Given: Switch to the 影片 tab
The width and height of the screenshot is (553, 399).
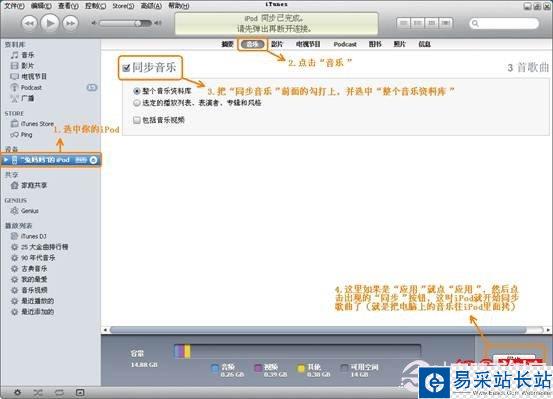Looking at the screenshot, I should (x=277, y=44).
